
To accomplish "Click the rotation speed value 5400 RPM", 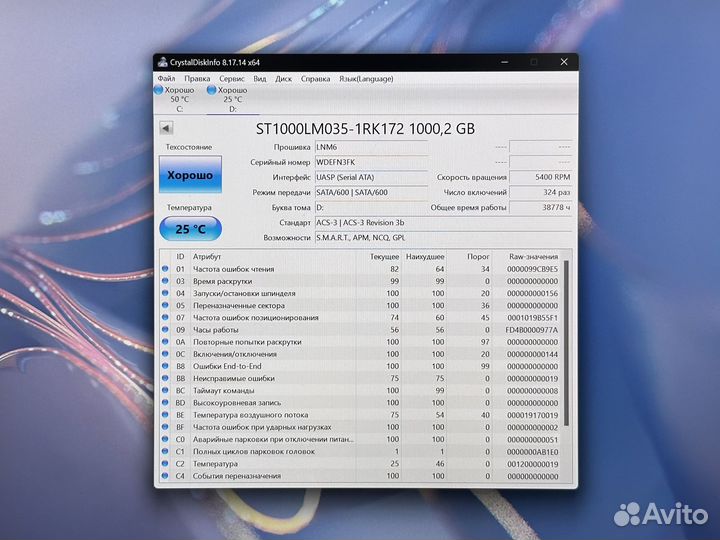I will click(x=540, y=177).
